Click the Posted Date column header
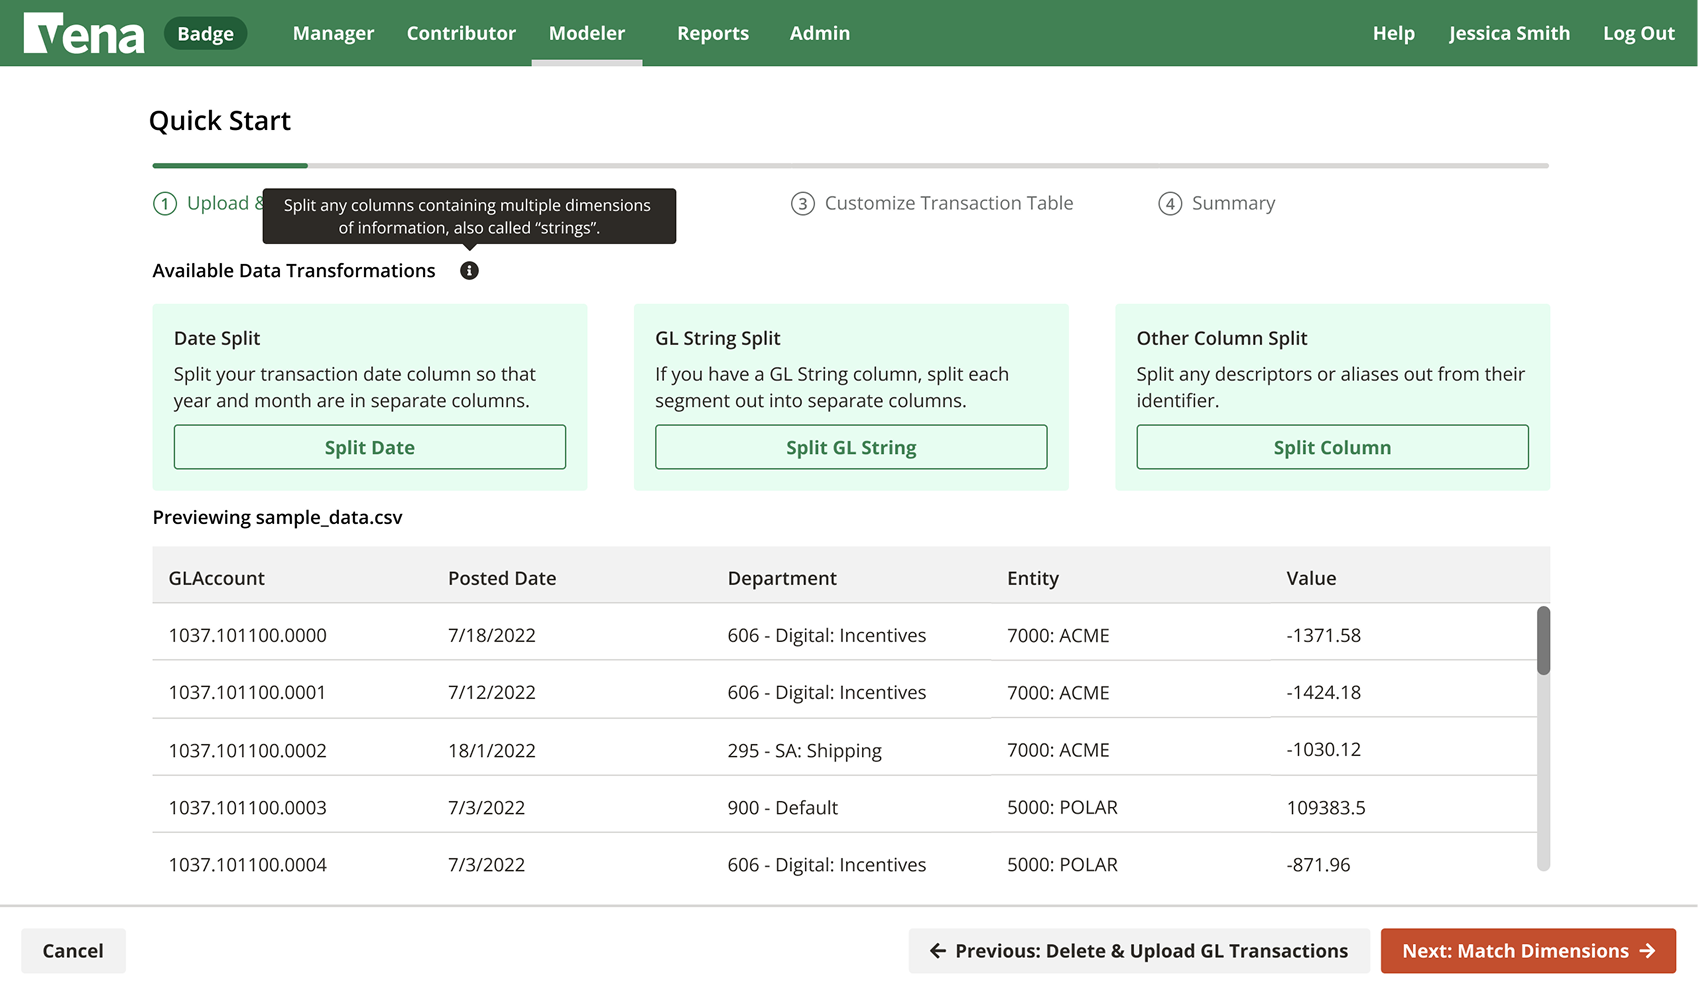The height and width of the screenshot is (995, 1698). click(502, 578)
